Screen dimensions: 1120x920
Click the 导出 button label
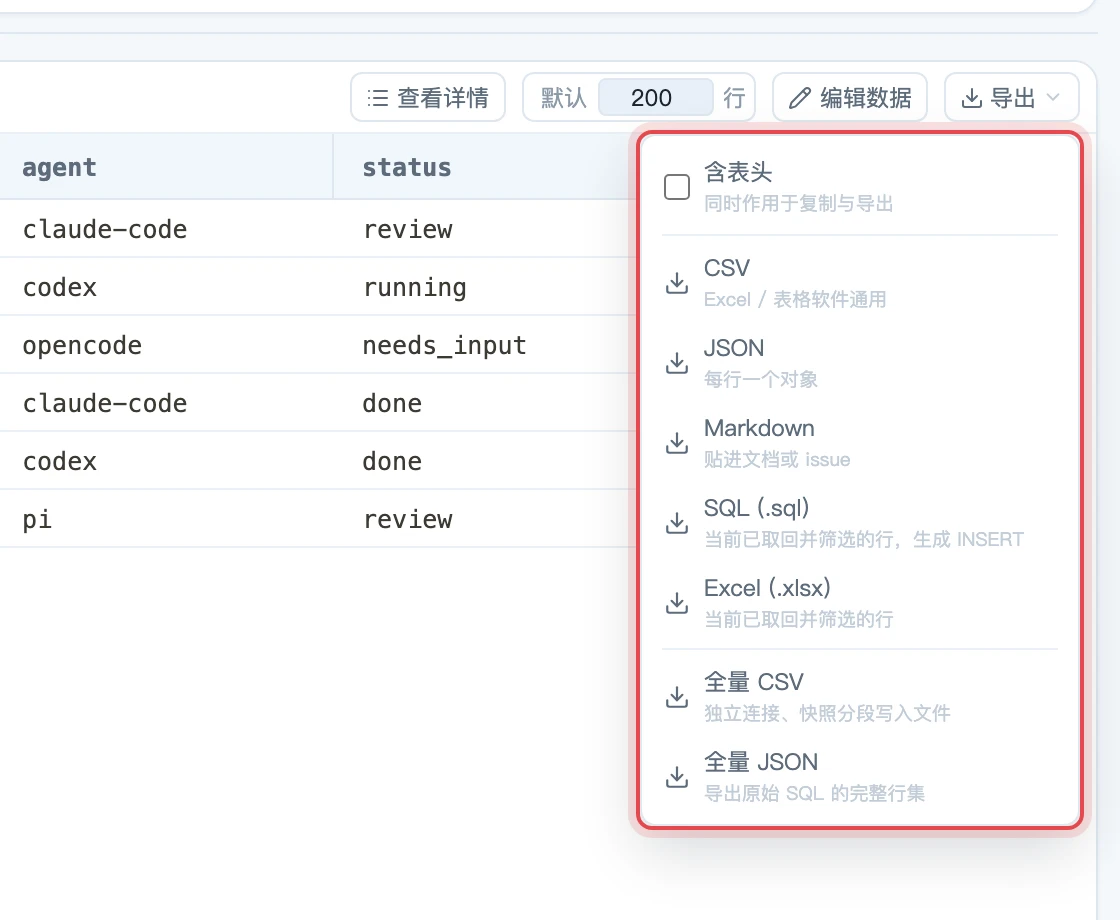(1013, 98)
